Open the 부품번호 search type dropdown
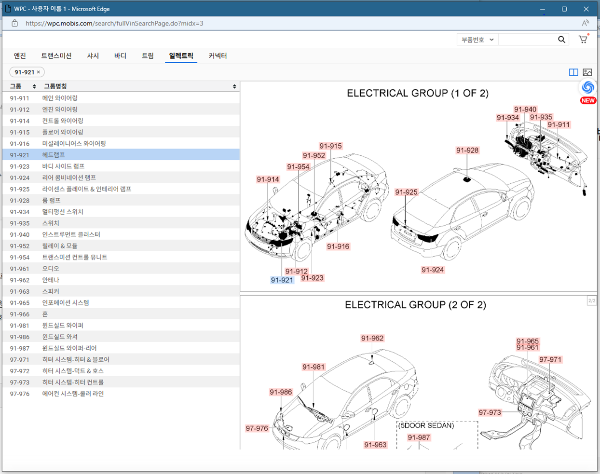Screen dimensions: 600x474 477,39
